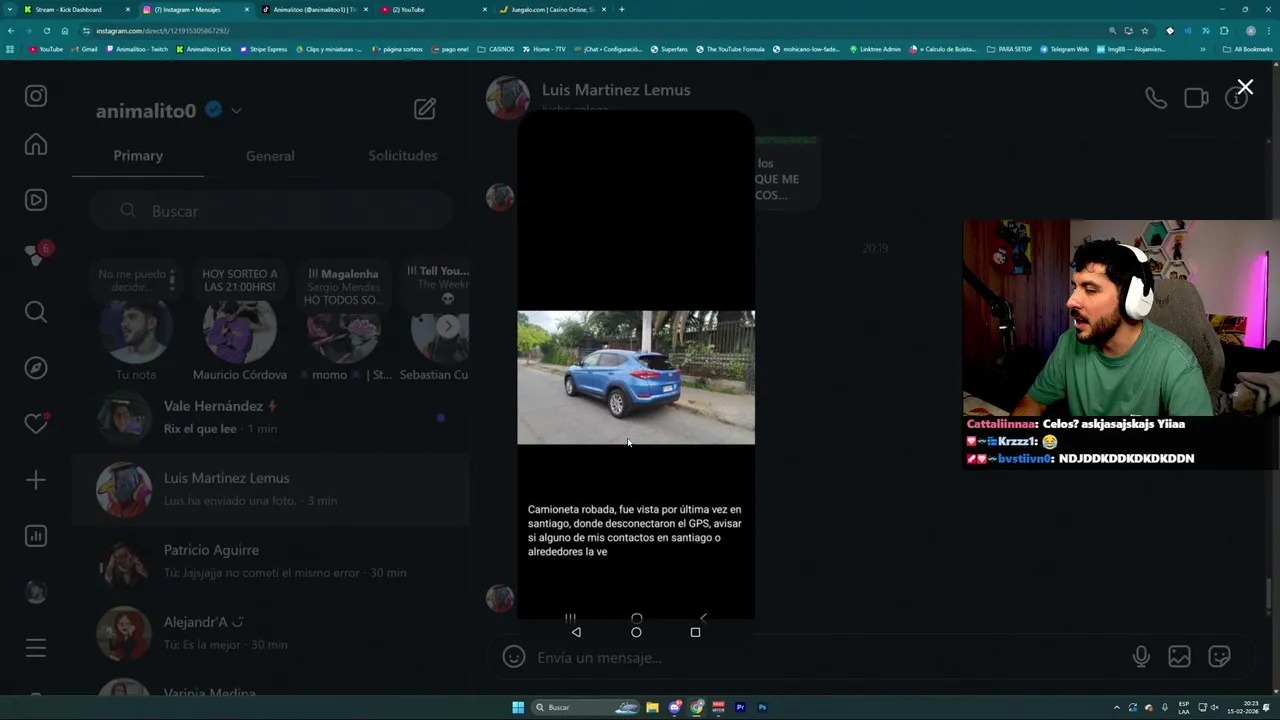Open the Explore compass icon
The image size is (1280, 720).
36,368
